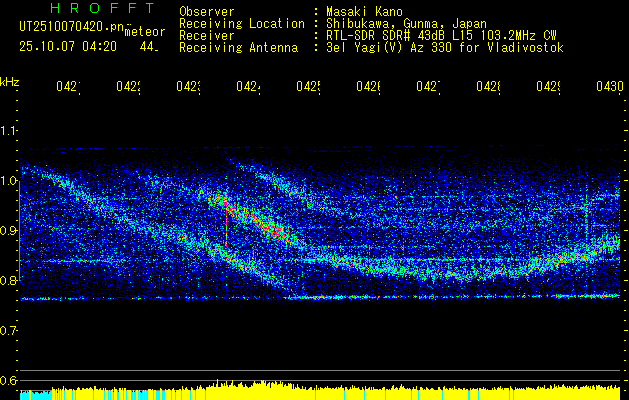Click the 'Receiving Antenna' label
The height and width of the screenshot is (400, 629).
238,48
